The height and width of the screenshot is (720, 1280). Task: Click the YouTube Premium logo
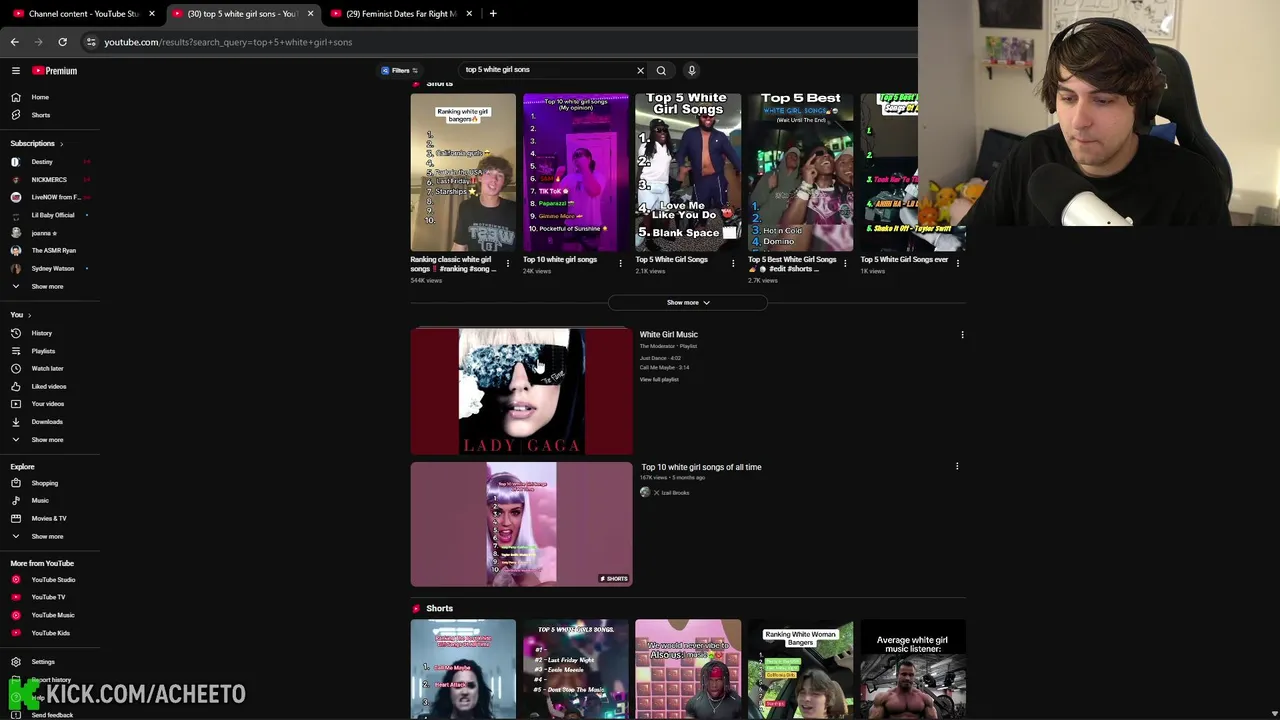tap(55, 70)
